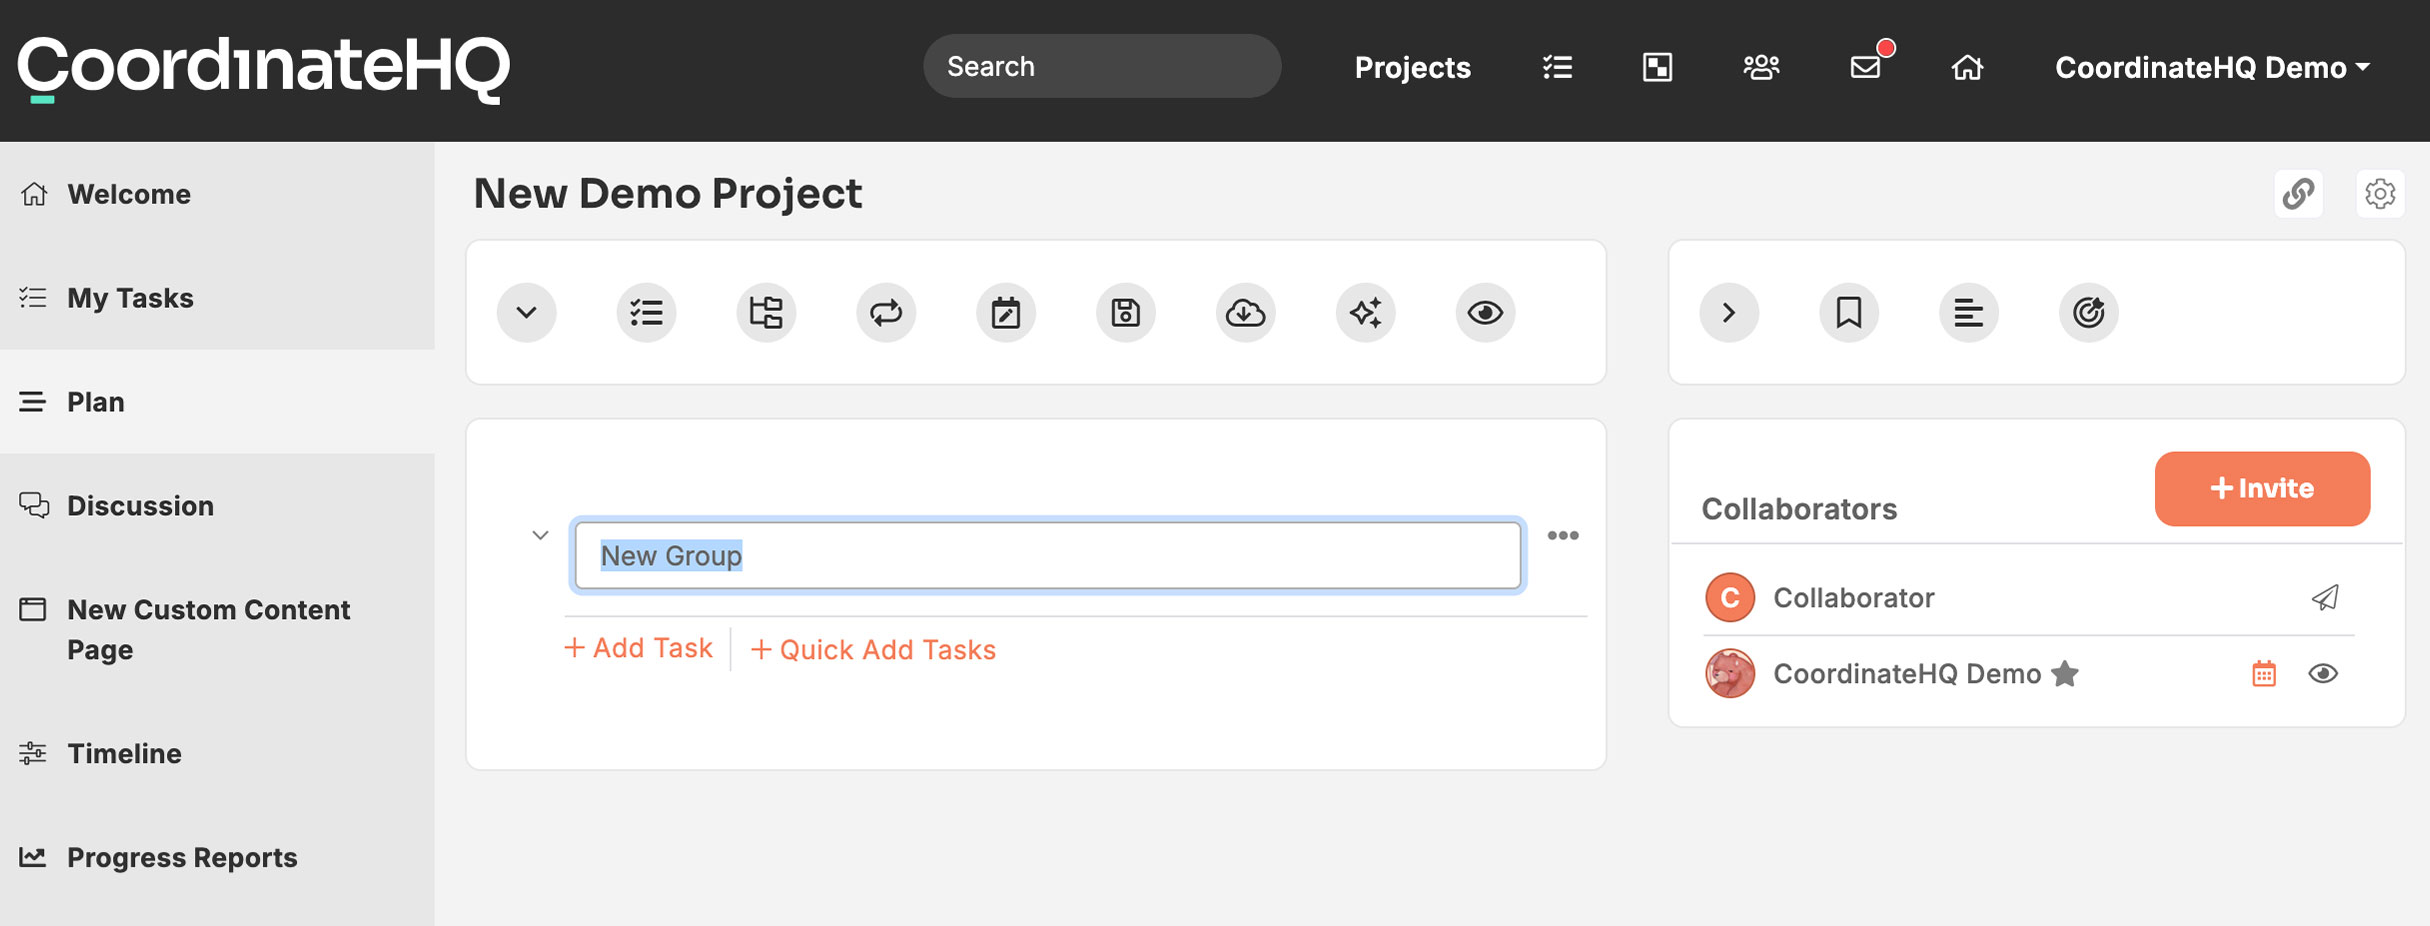Open My Tasks in the sidebar
2430x926 pixels.
[217, 298]
